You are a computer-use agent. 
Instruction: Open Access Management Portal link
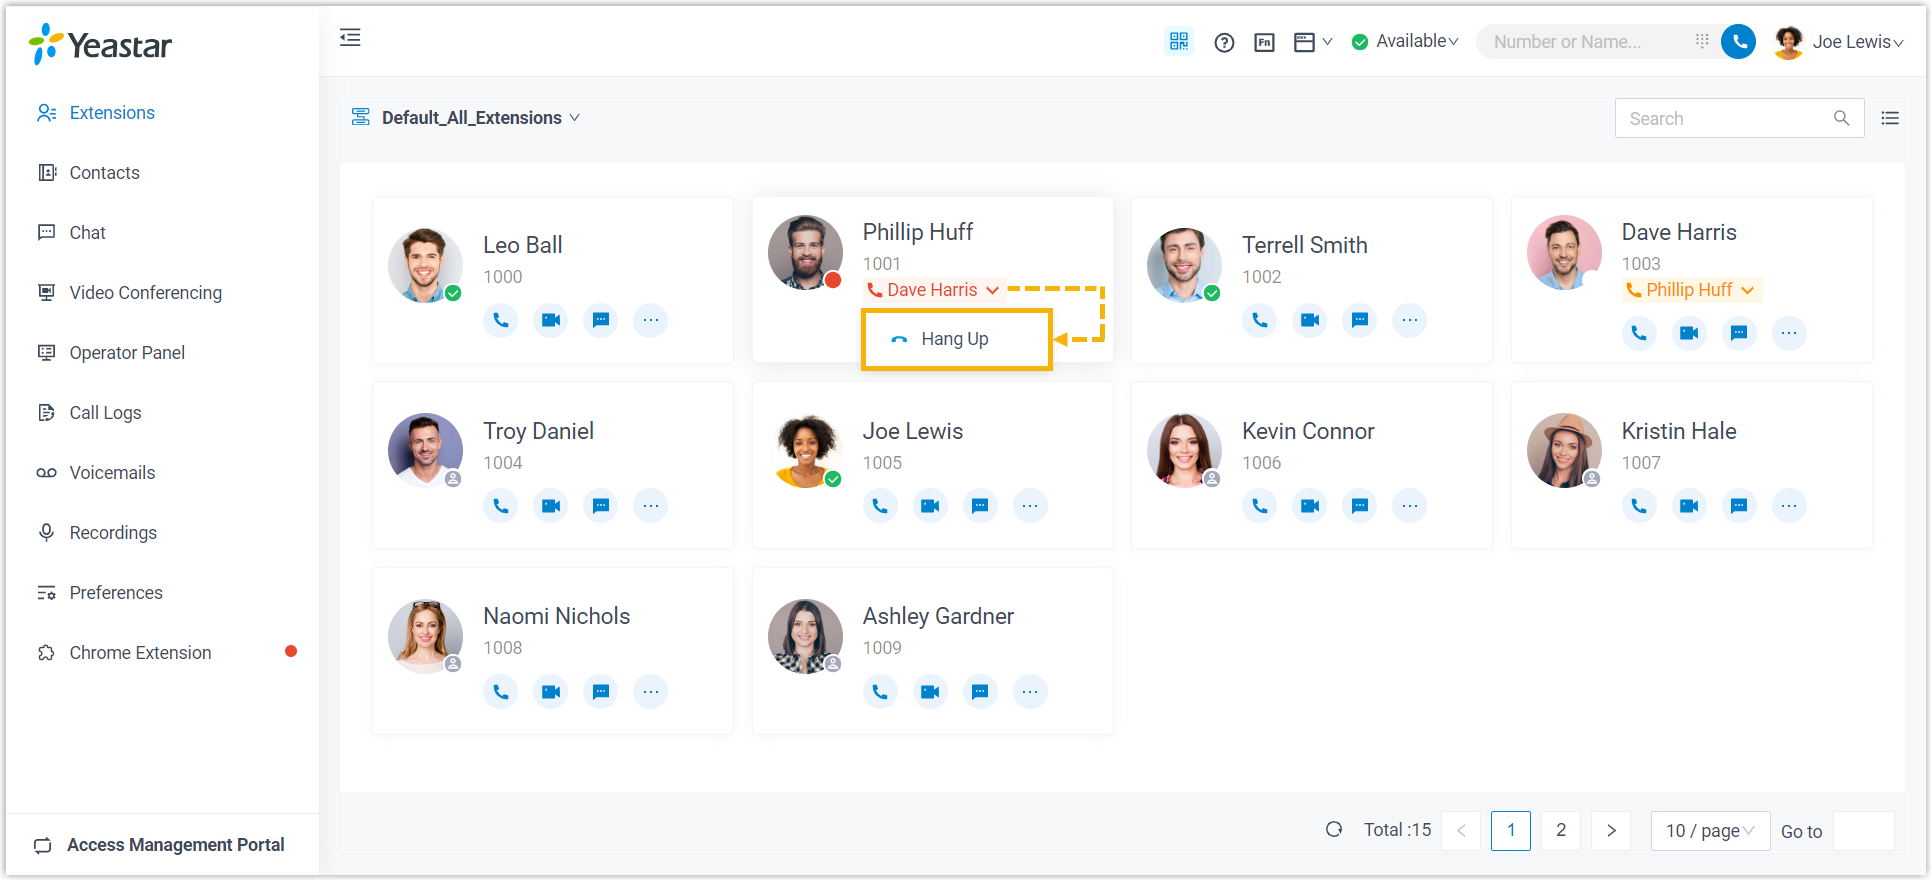click(x=175, y=845)
